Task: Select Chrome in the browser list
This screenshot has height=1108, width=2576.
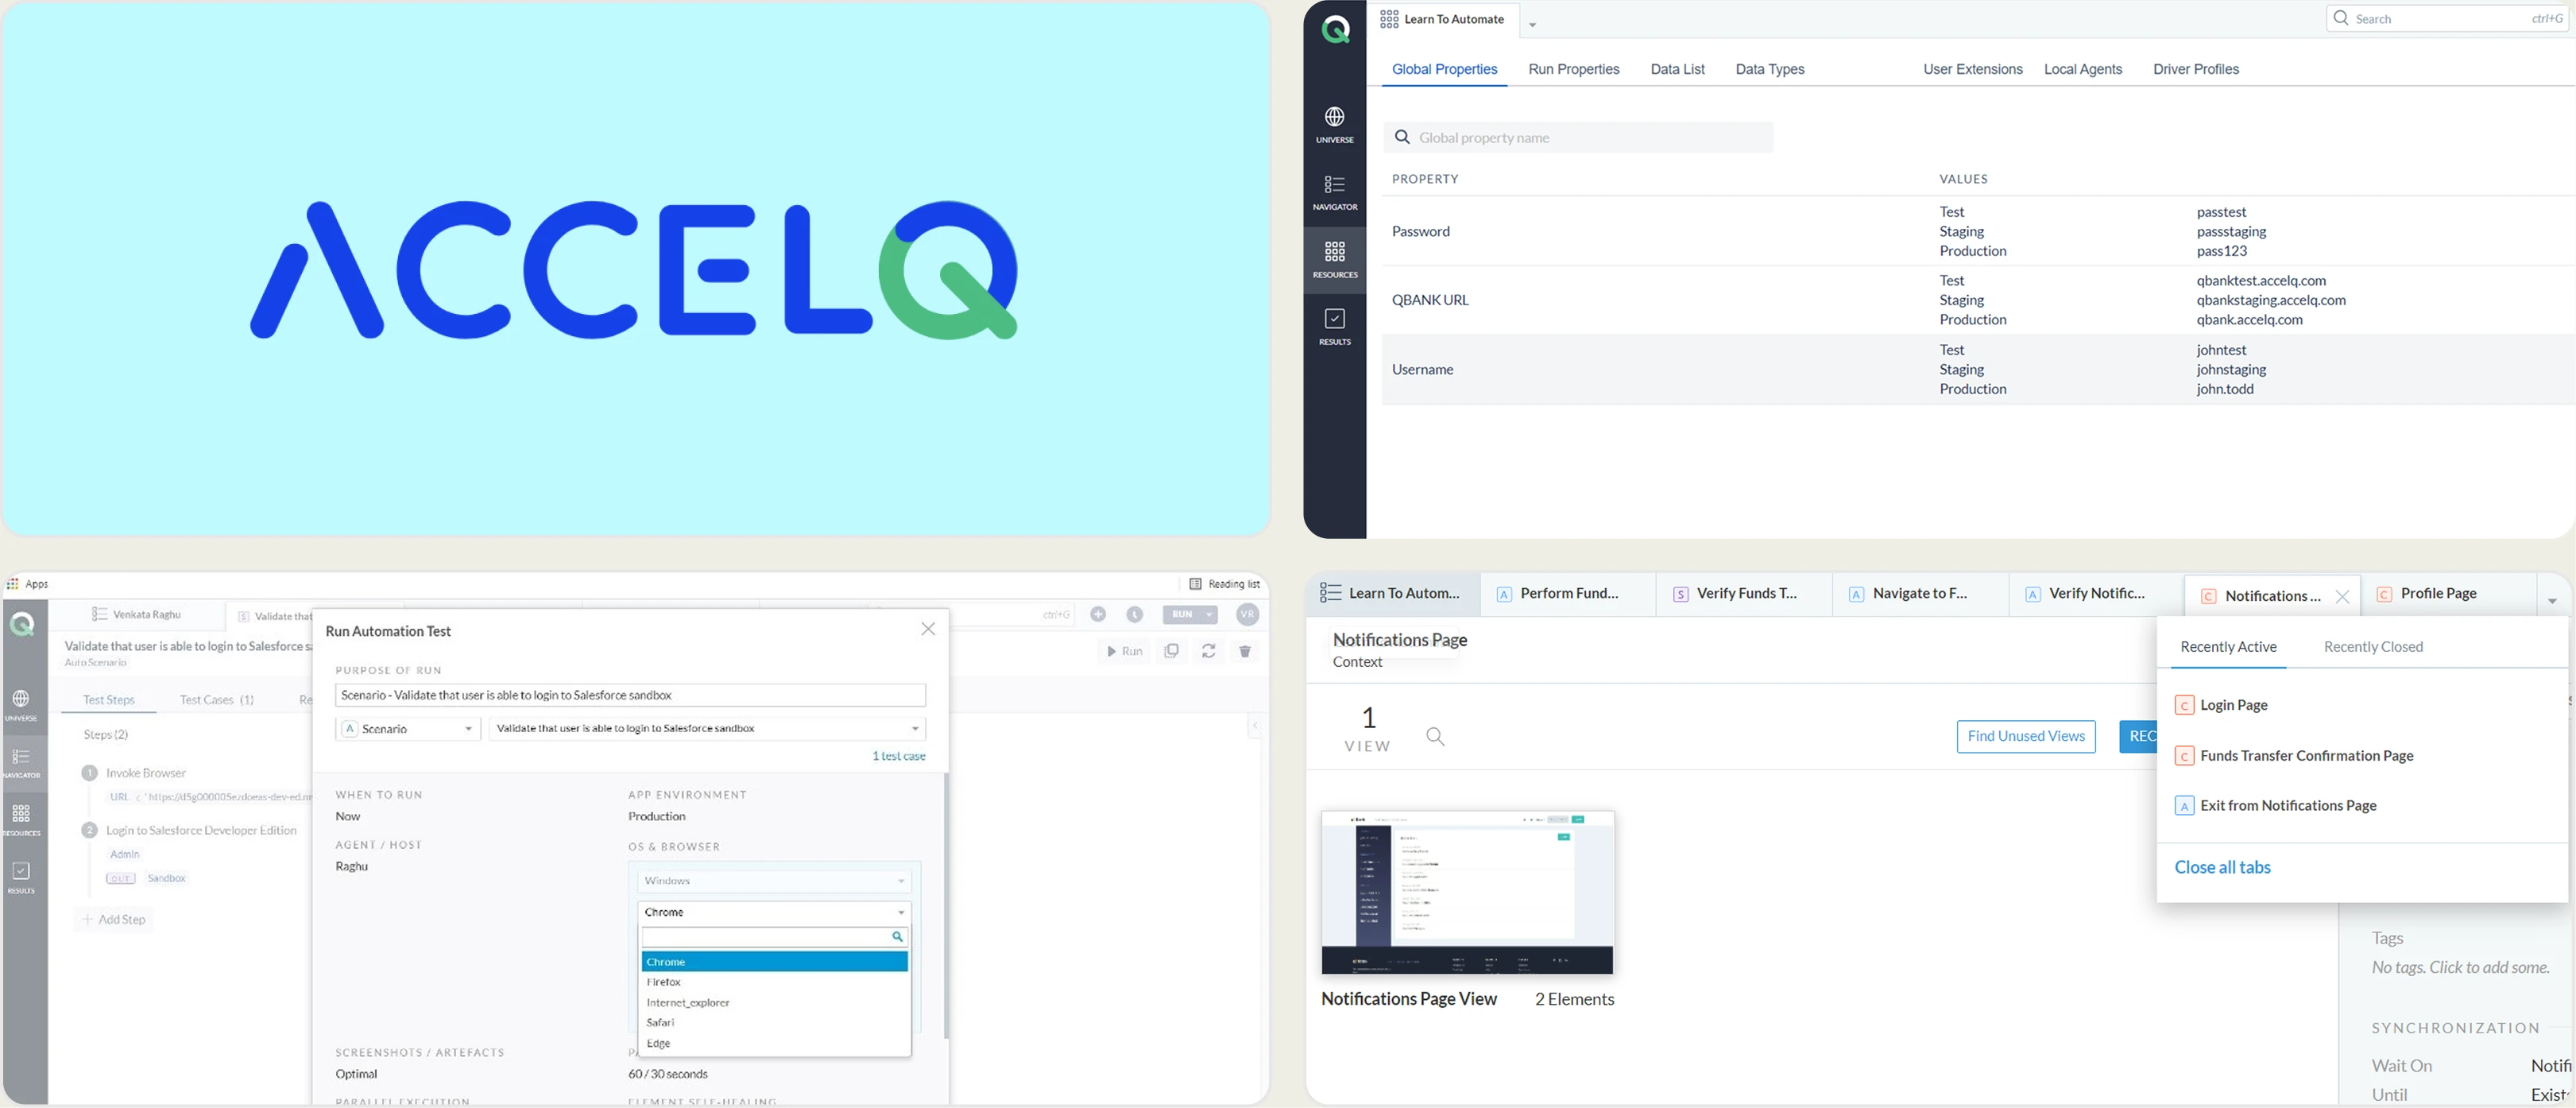Action: 774,962
